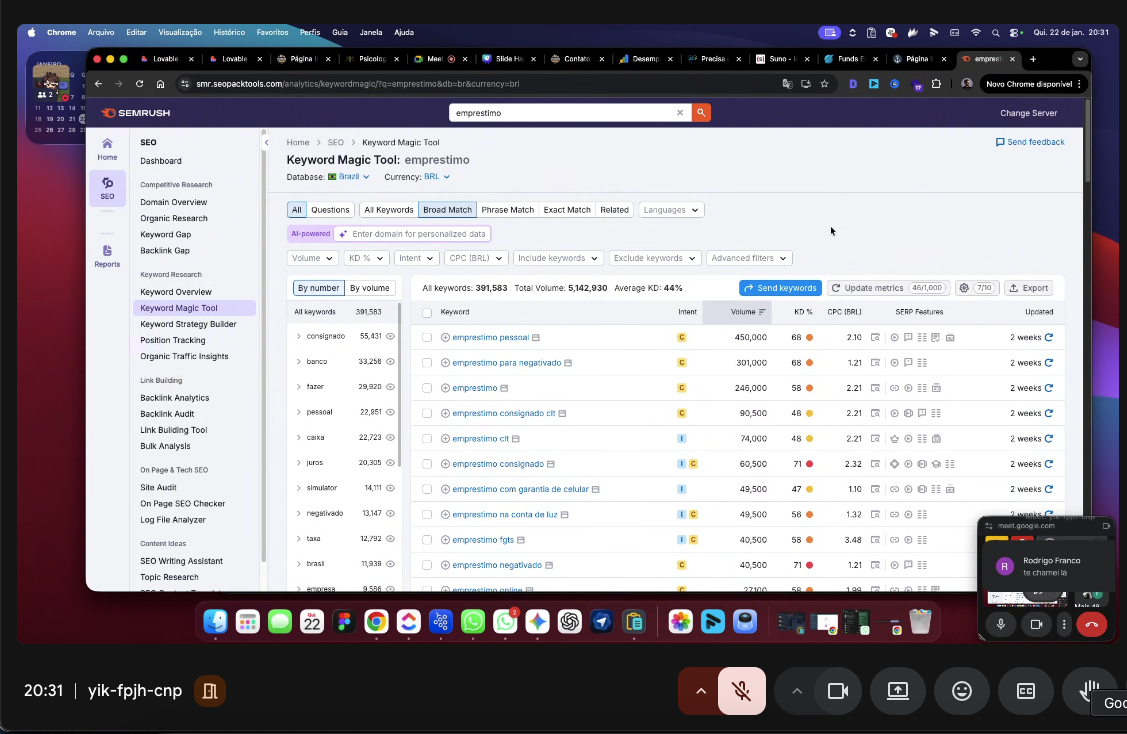Click the orange search button in Semrush
The height and width of the screenshot is (734, 1127).
pos(702,113)
